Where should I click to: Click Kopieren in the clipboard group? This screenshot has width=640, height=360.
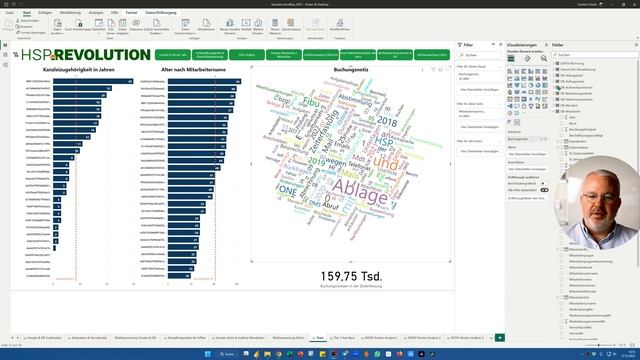click(24, 27)
